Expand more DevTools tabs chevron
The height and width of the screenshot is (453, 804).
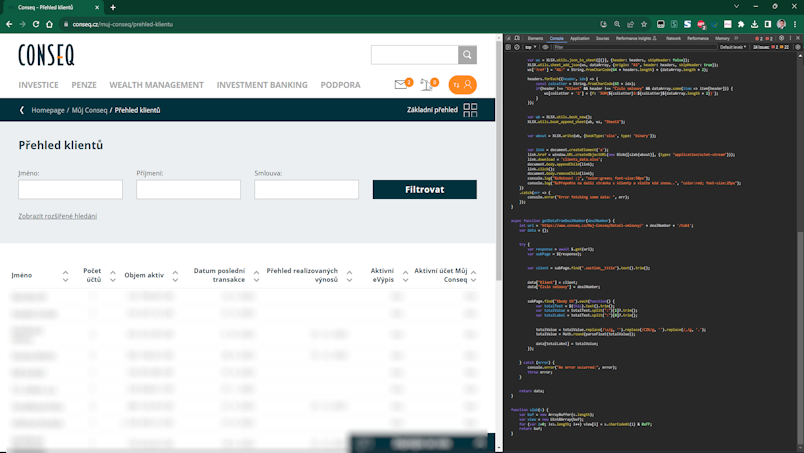735,37
